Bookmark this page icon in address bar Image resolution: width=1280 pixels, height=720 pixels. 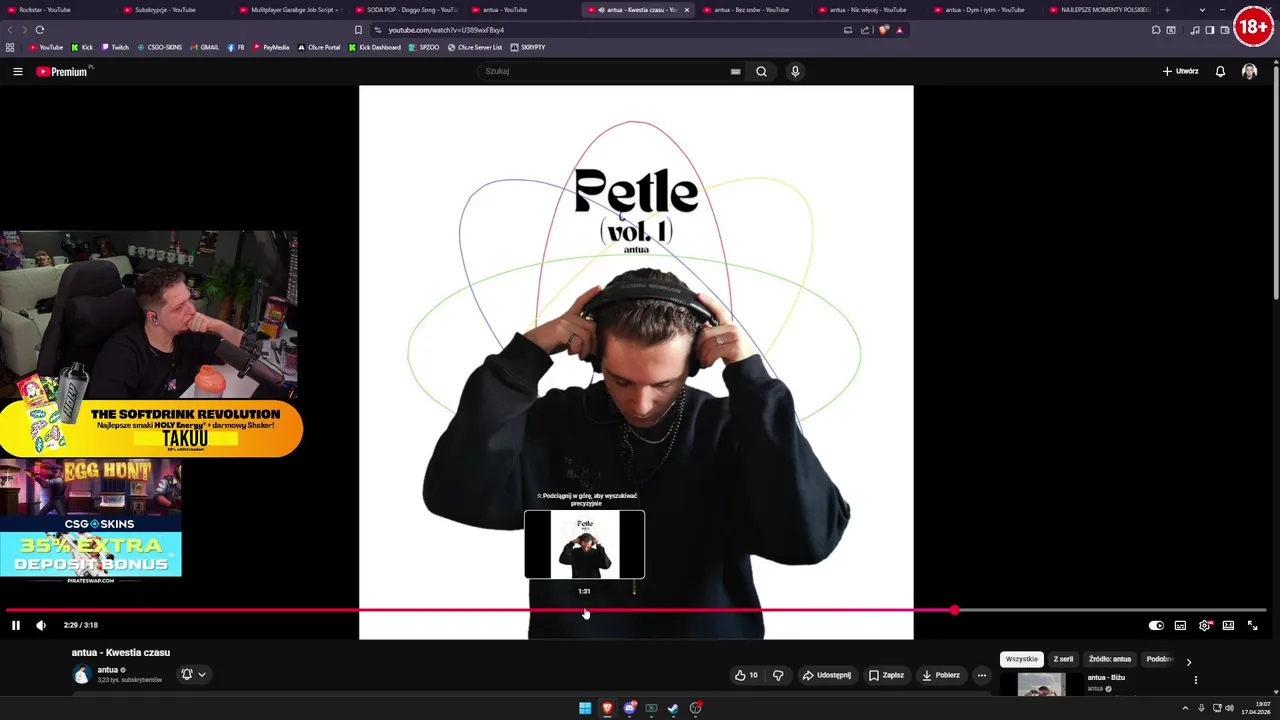(x=358, y=30)
